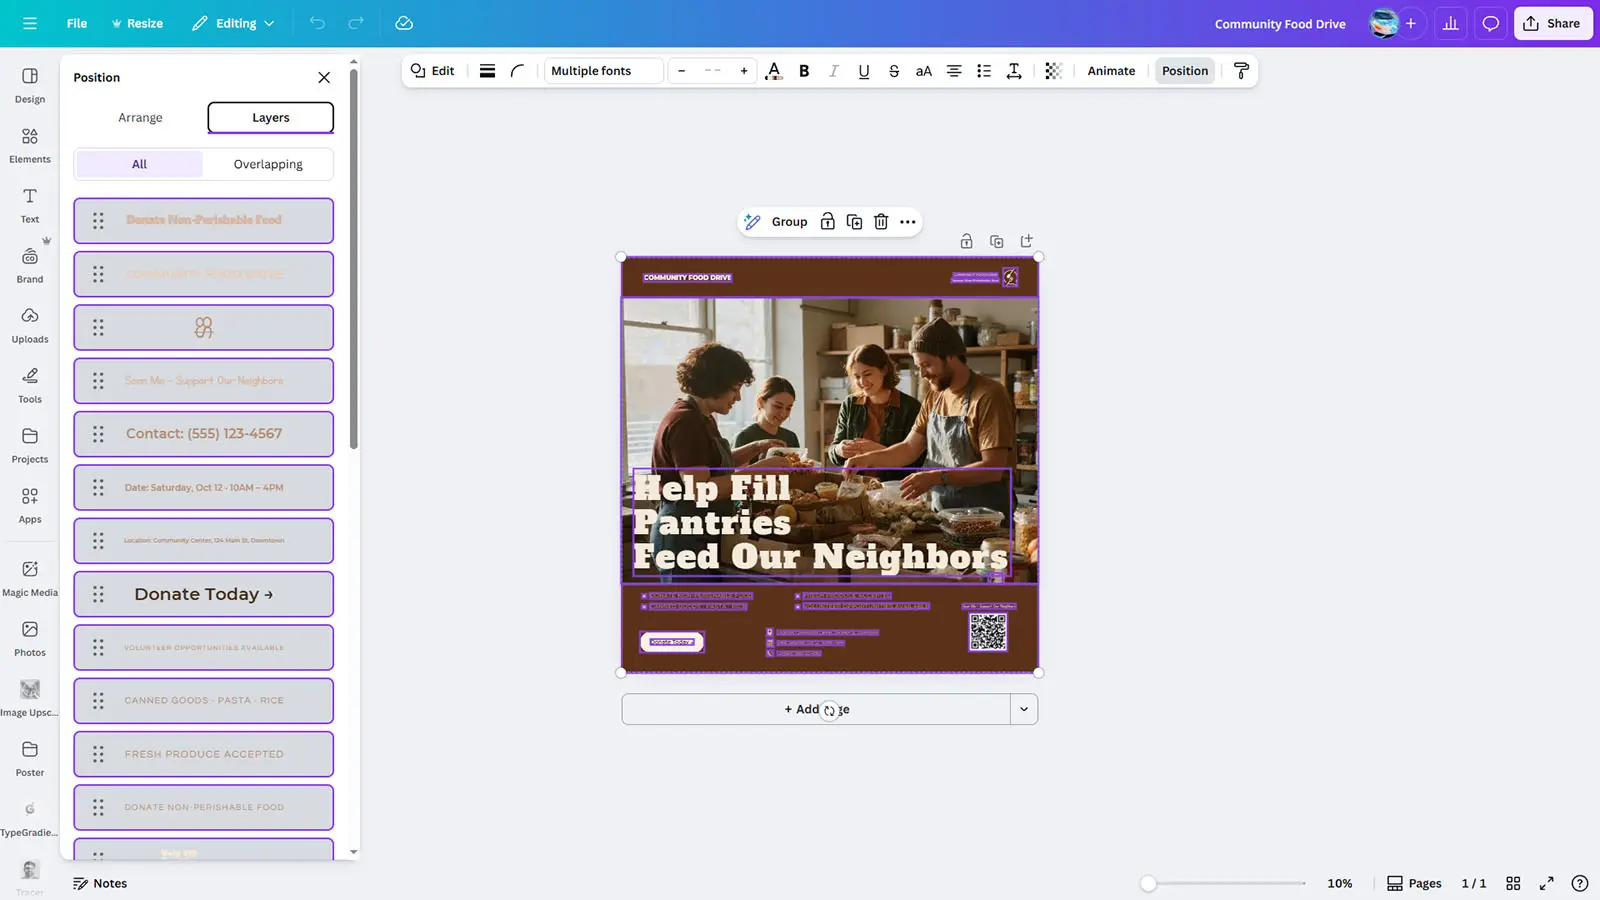Open Magic Media in the sidebar
The width and height of the screenshot is (1600, 900).
pyautogui.click(x=30, y=578)
